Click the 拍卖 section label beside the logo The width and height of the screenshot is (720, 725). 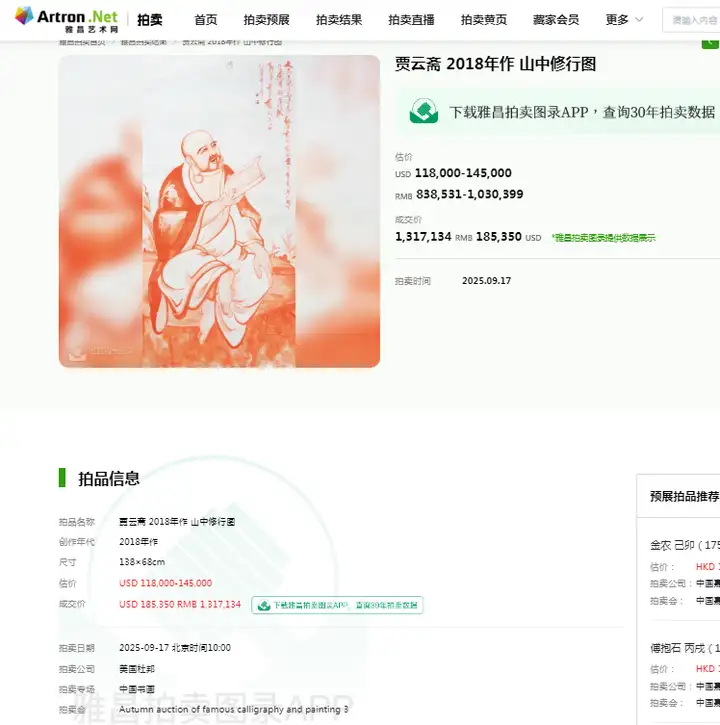pyautogui.click(x=150, y=20)
